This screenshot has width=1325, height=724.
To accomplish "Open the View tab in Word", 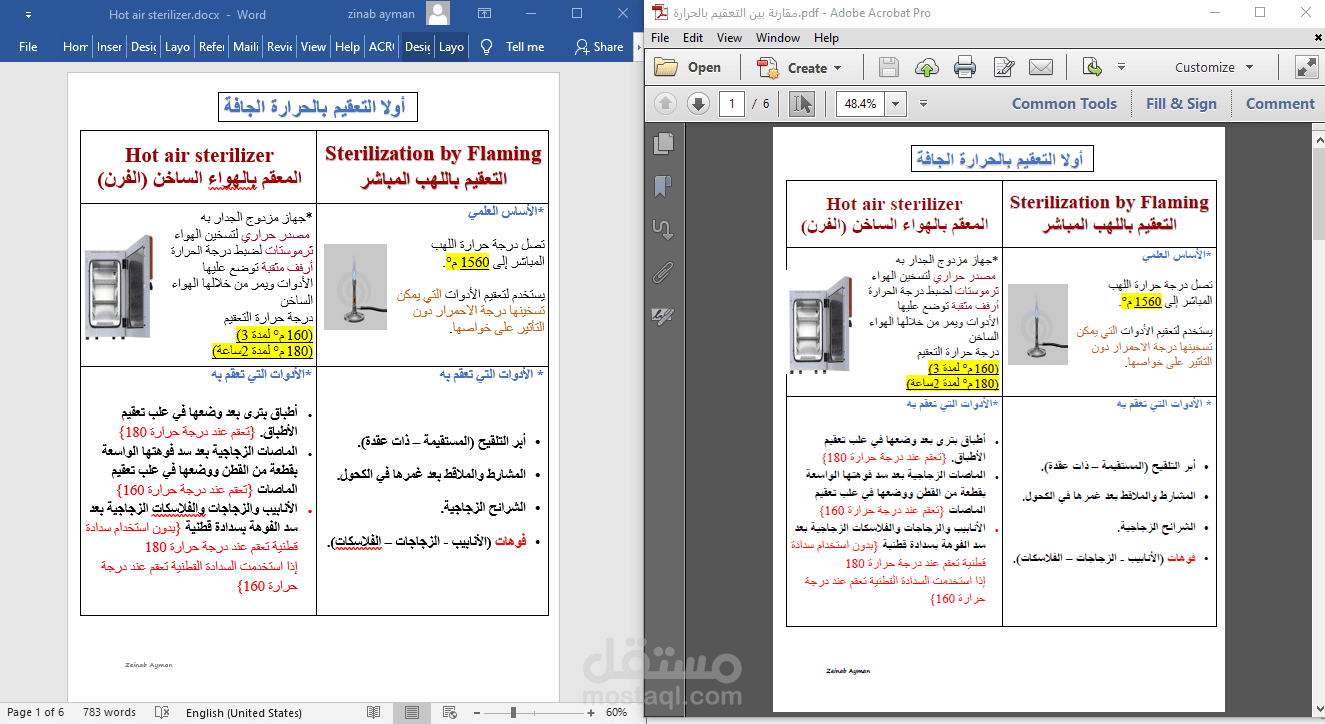I will click(313, 47).
